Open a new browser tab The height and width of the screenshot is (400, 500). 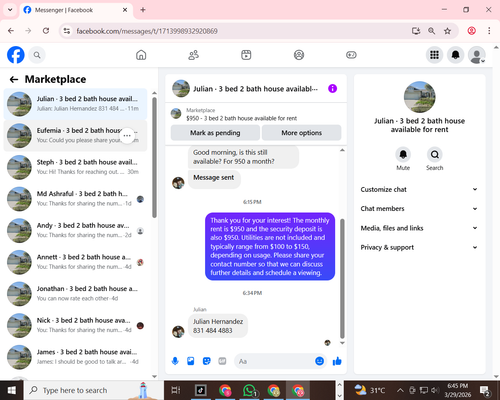pyautogui.click(x=143, y=10)
